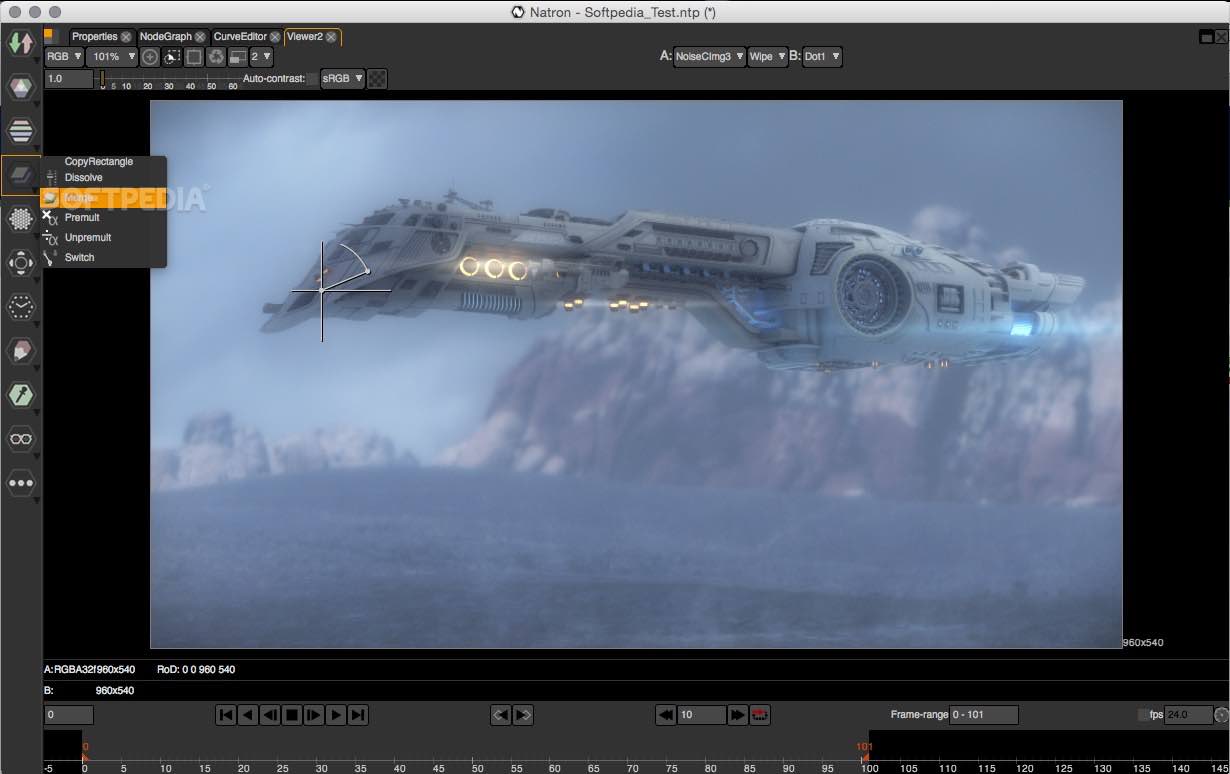Choose Premult from the menu
The width and height of the screenshot is (1230, 774).
click(x=103, y=217)
